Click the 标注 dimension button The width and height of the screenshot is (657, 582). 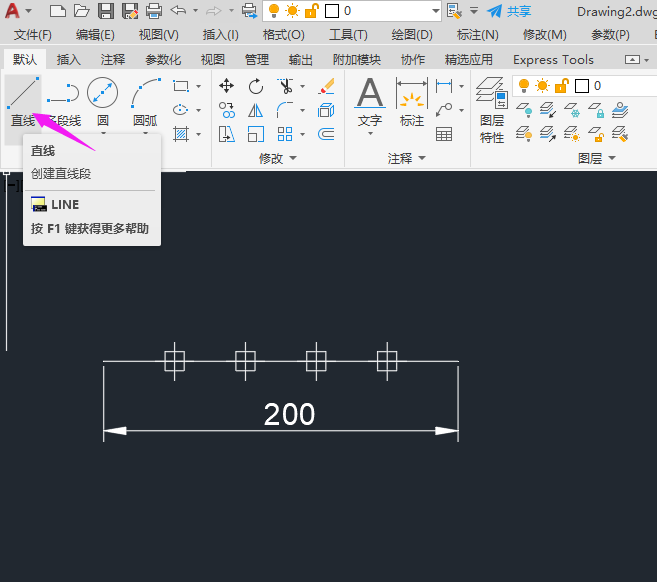pos(412,102)
